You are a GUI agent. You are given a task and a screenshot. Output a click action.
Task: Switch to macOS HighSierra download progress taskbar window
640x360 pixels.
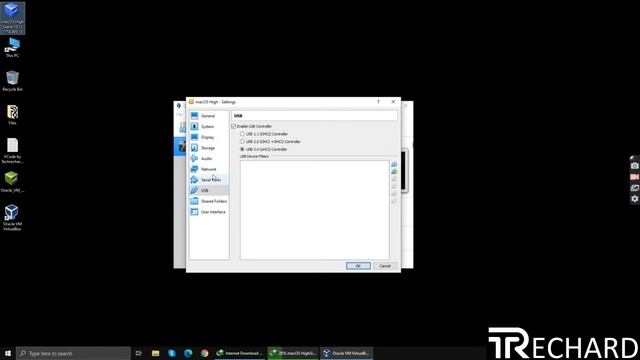(293, 353)
